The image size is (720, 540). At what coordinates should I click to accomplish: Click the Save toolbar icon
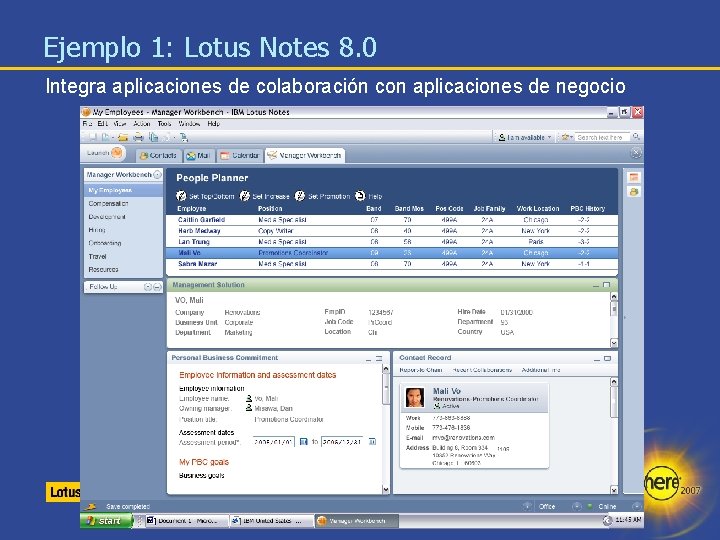pos(93,137)
